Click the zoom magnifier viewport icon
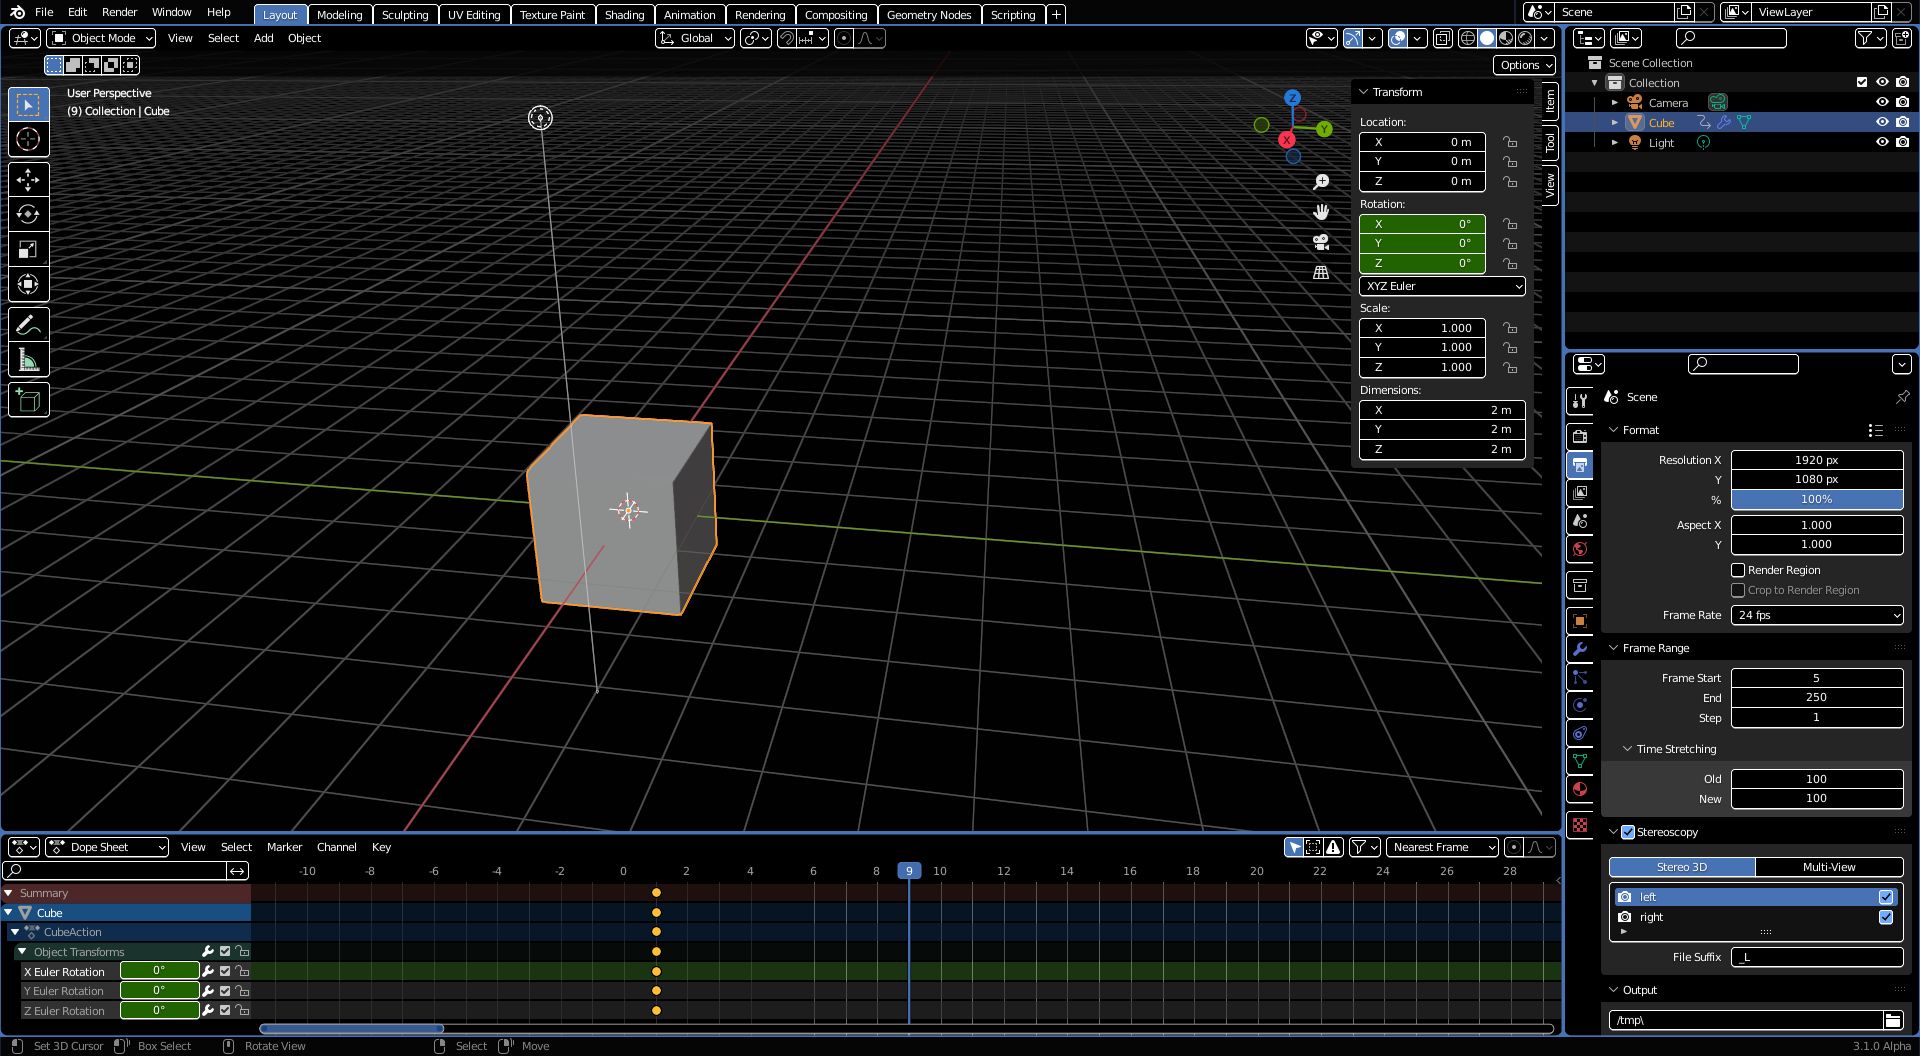This screenshot has width=1920, height=1056. tap(1321, 182)
